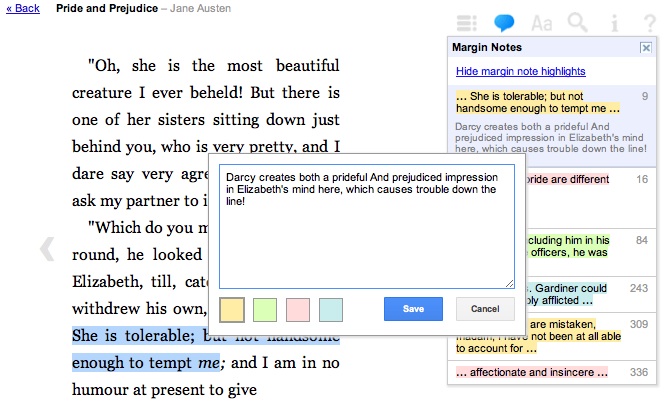Open the search magnifier icon
Screen dimensions: 665x413
(578, 22)
